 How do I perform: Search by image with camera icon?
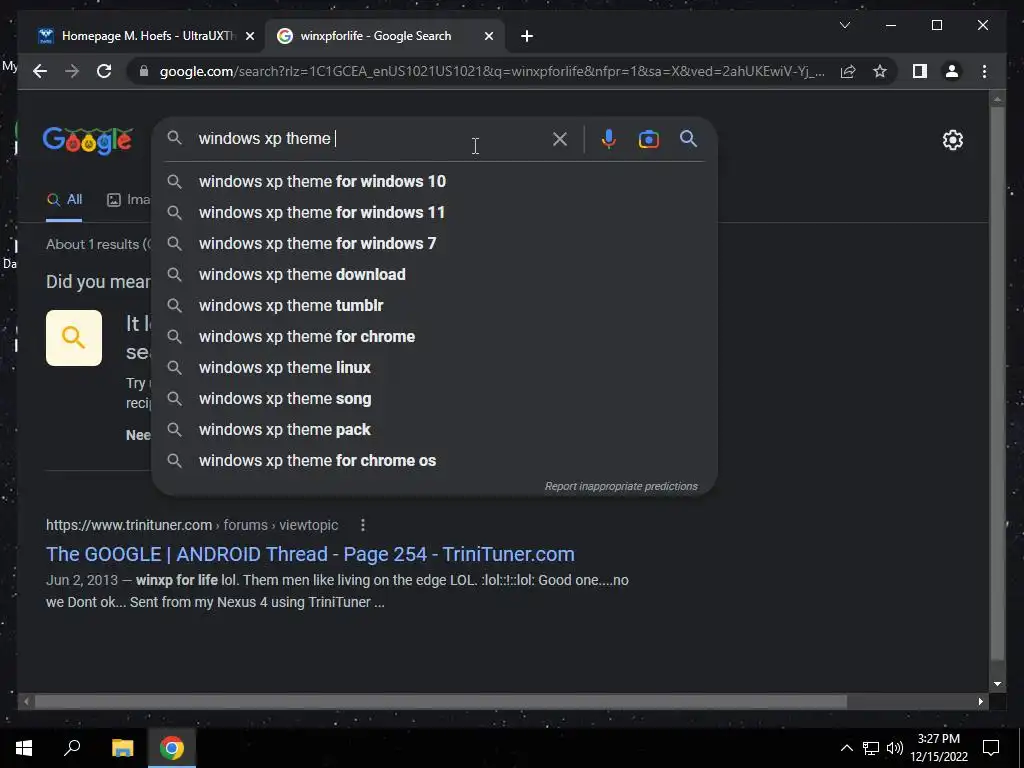coord(648,139)
